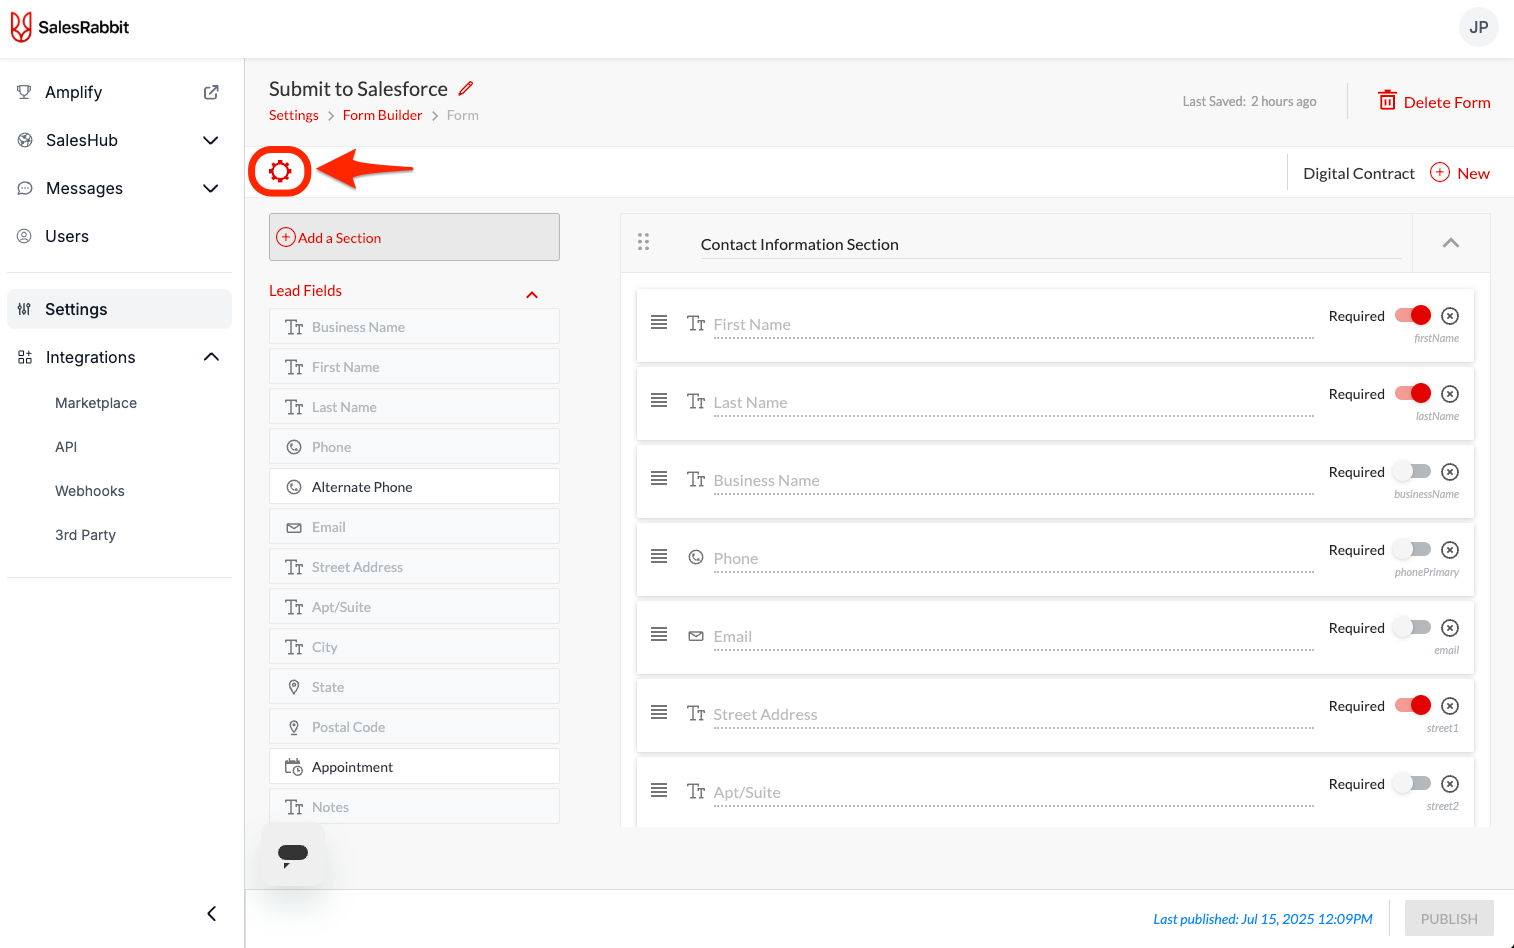Open Webhooks under Integrations

tap(90, 491)
